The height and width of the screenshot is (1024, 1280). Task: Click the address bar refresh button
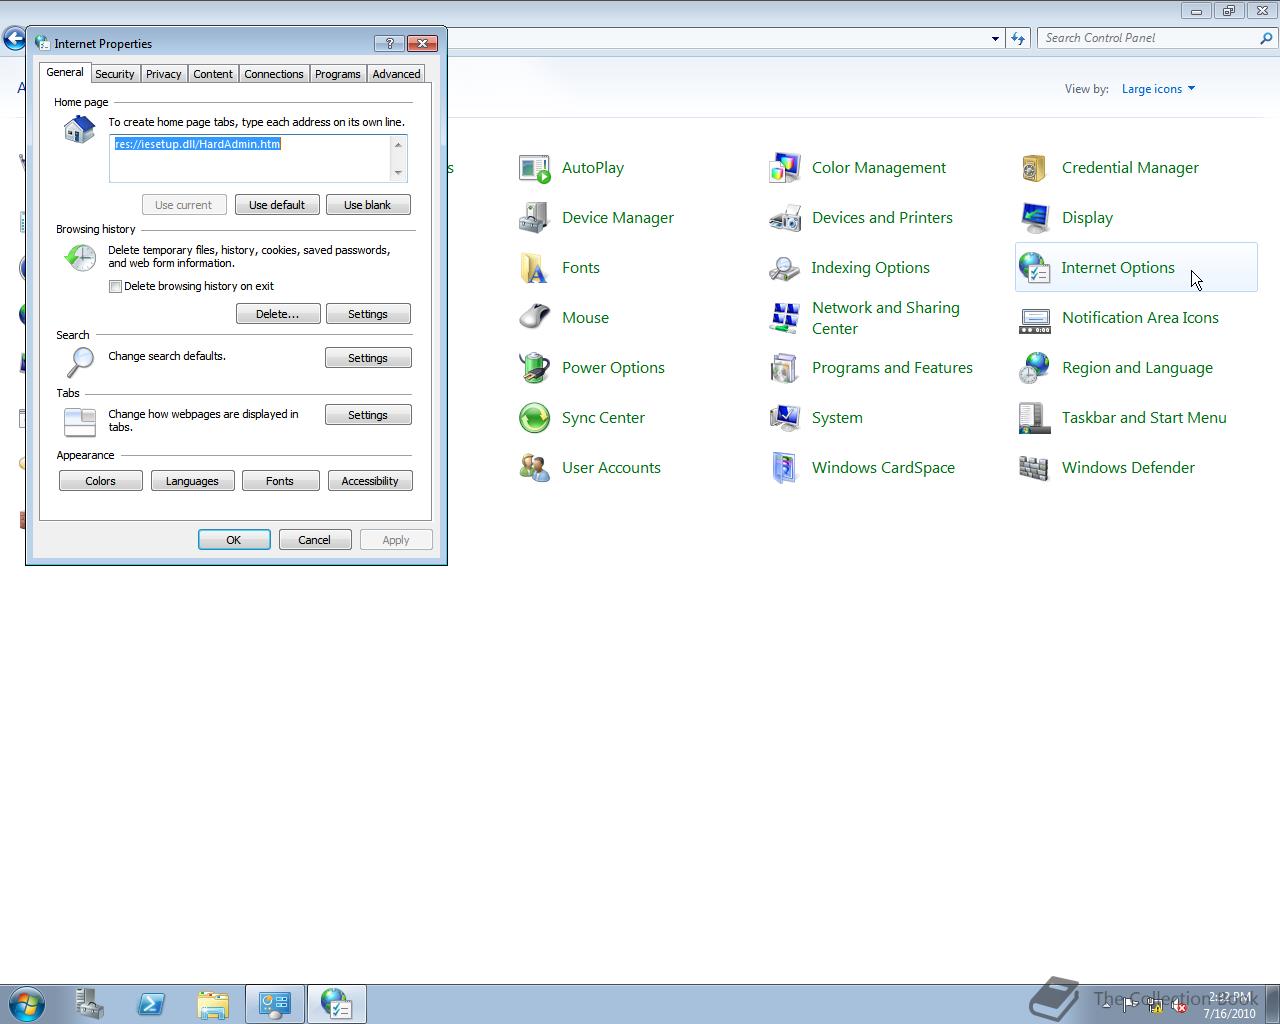pos(1018,38)
